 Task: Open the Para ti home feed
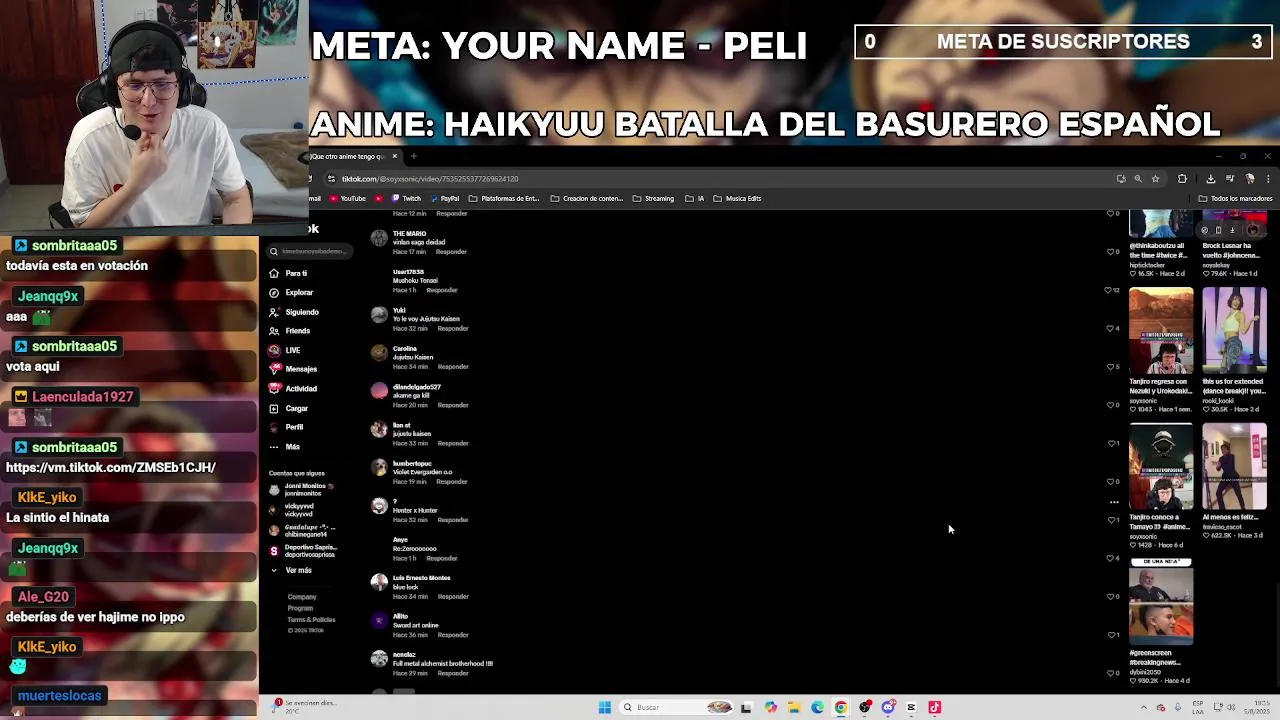(289, 273)
